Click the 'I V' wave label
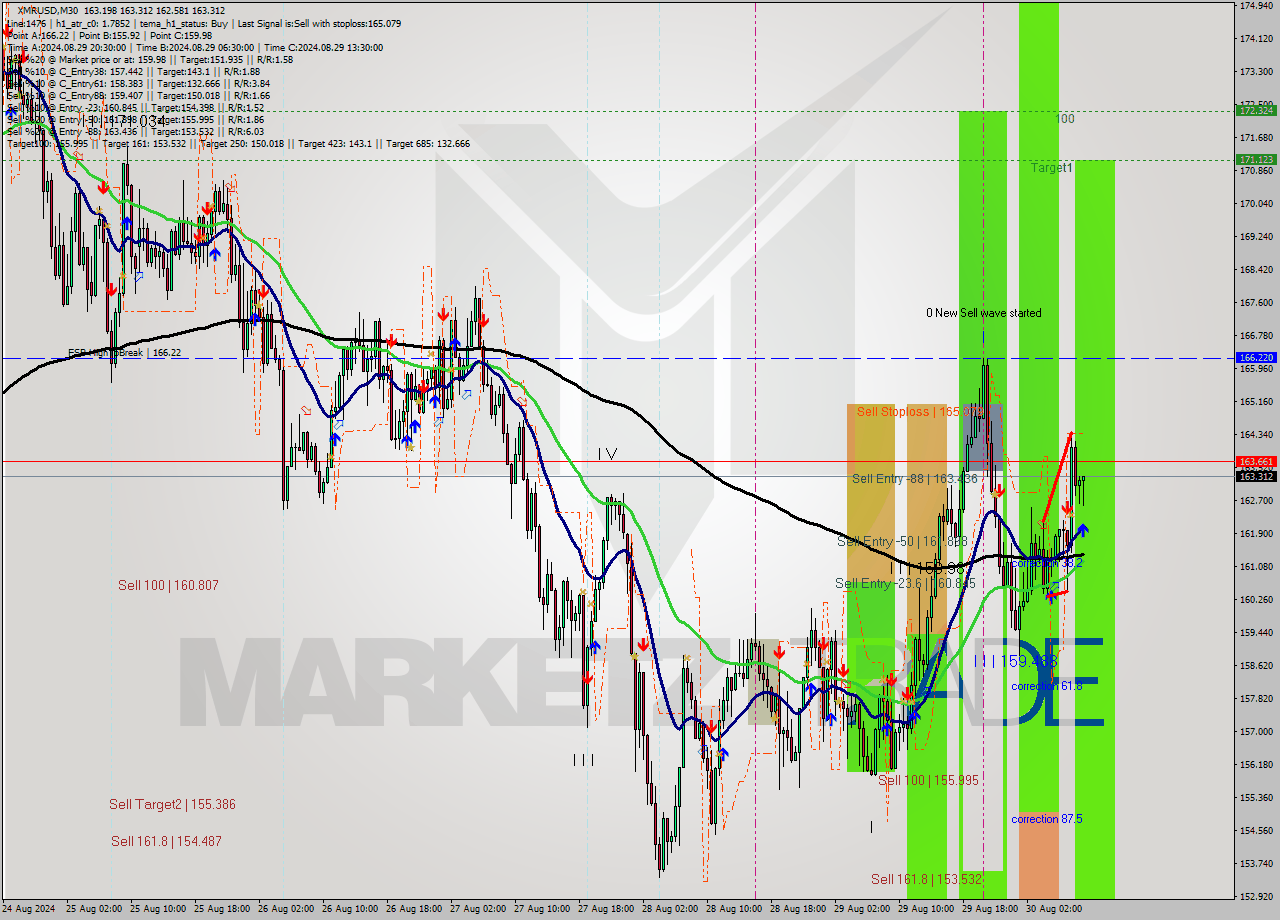 pos(607,454)
